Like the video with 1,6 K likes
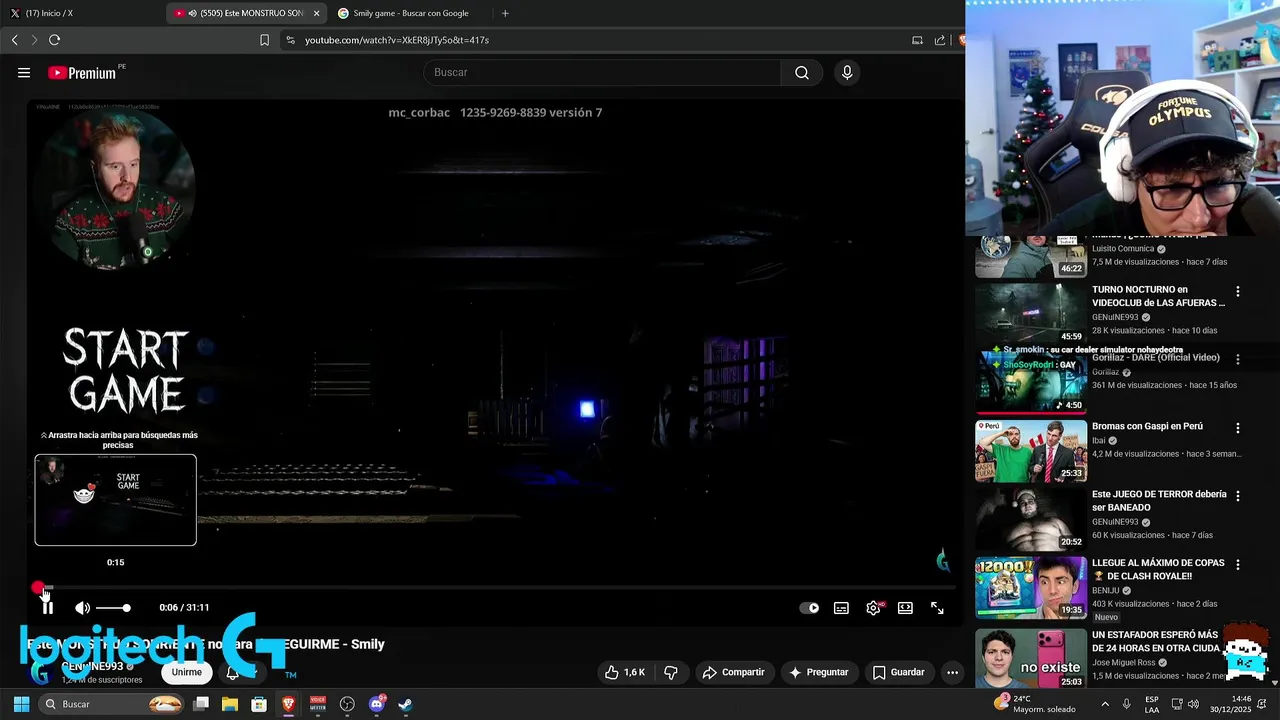1280x720 pixels. 624,672
